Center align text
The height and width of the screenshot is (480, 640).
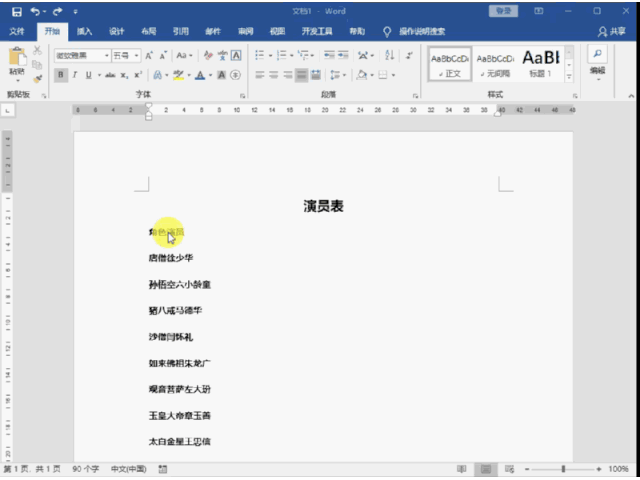point(273,75)
